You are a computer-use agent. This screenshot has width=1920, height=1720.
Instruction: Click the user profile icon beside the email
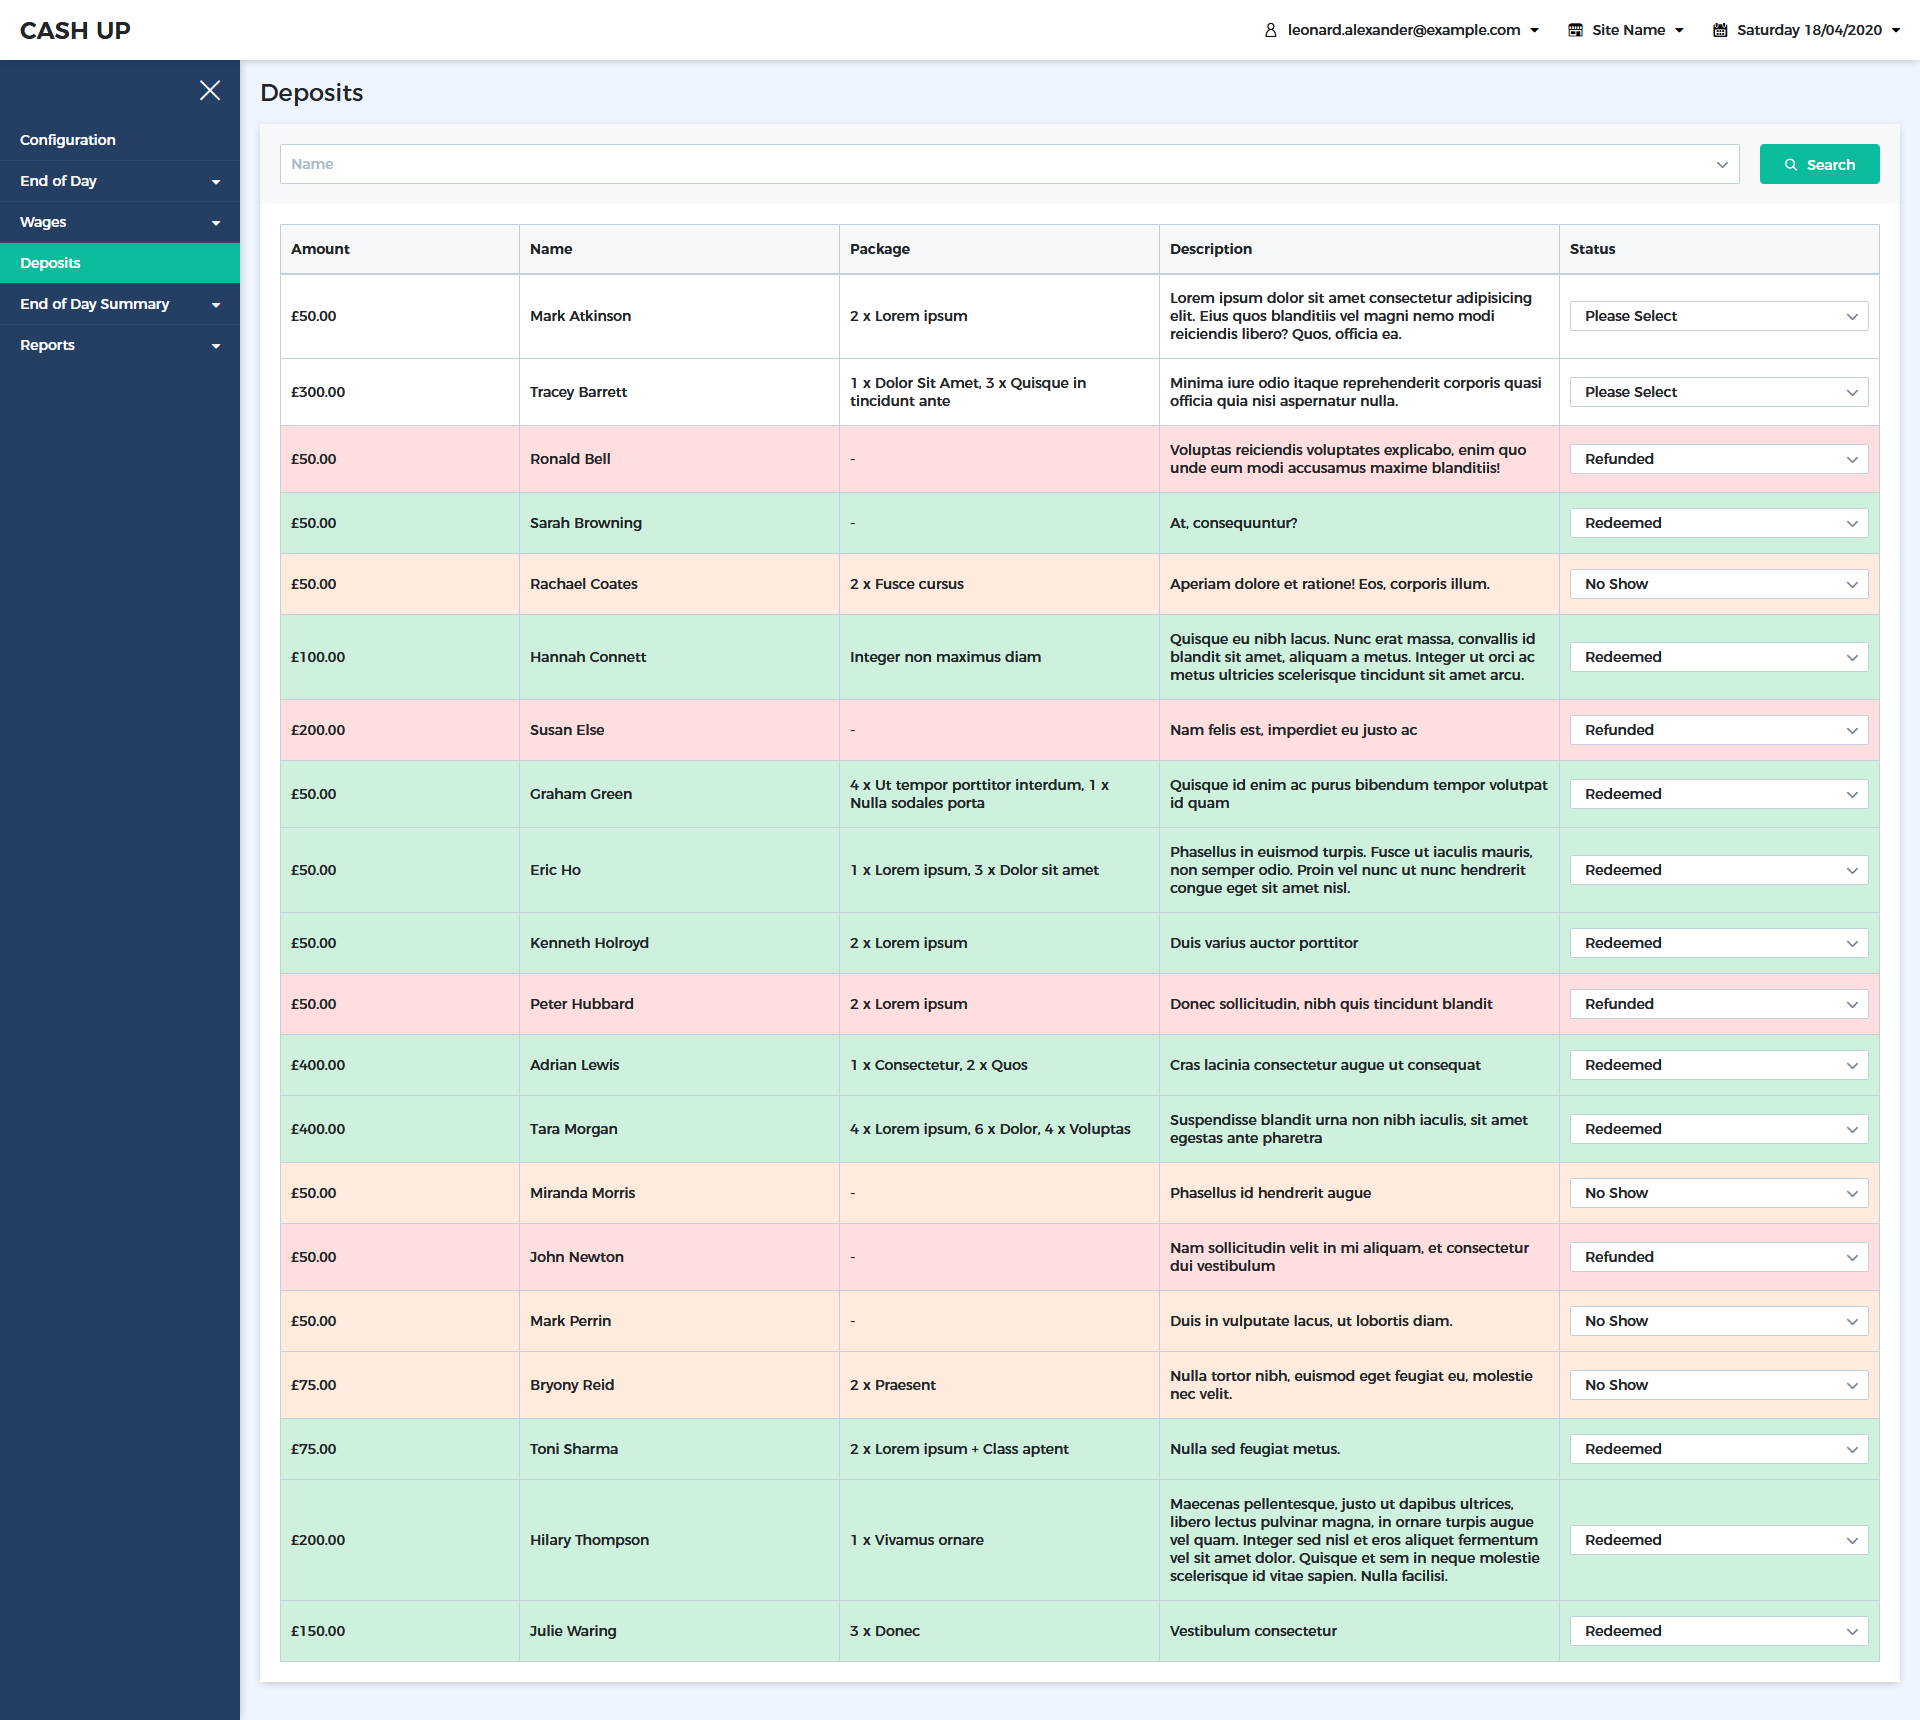point(1270,30)
